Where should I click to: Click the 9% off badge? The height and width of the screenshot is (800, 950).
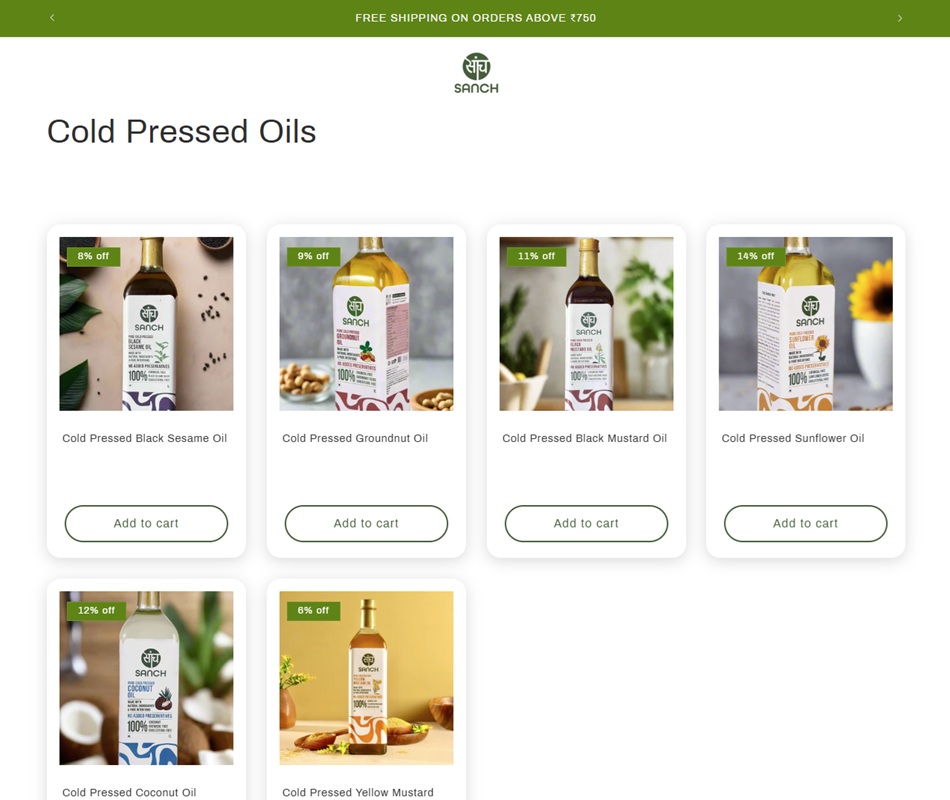[313, 256]
